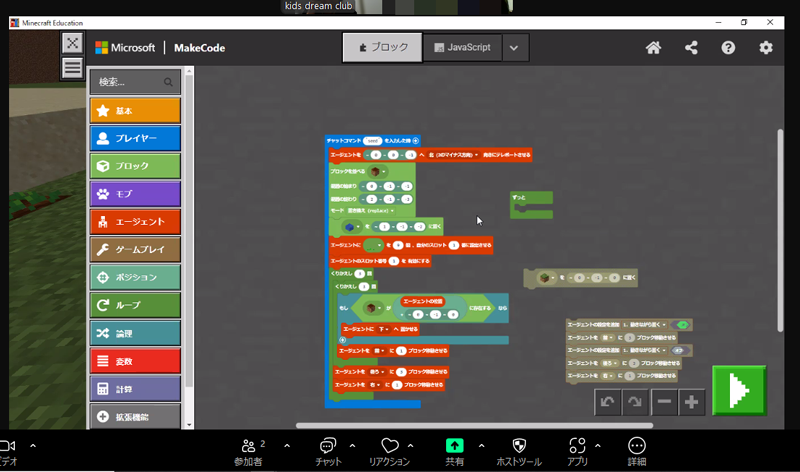Zoom out the workspace with the minus button
The width and height of the screenshot is (800, 472).
pyautogui.click(x=664, y=402)
